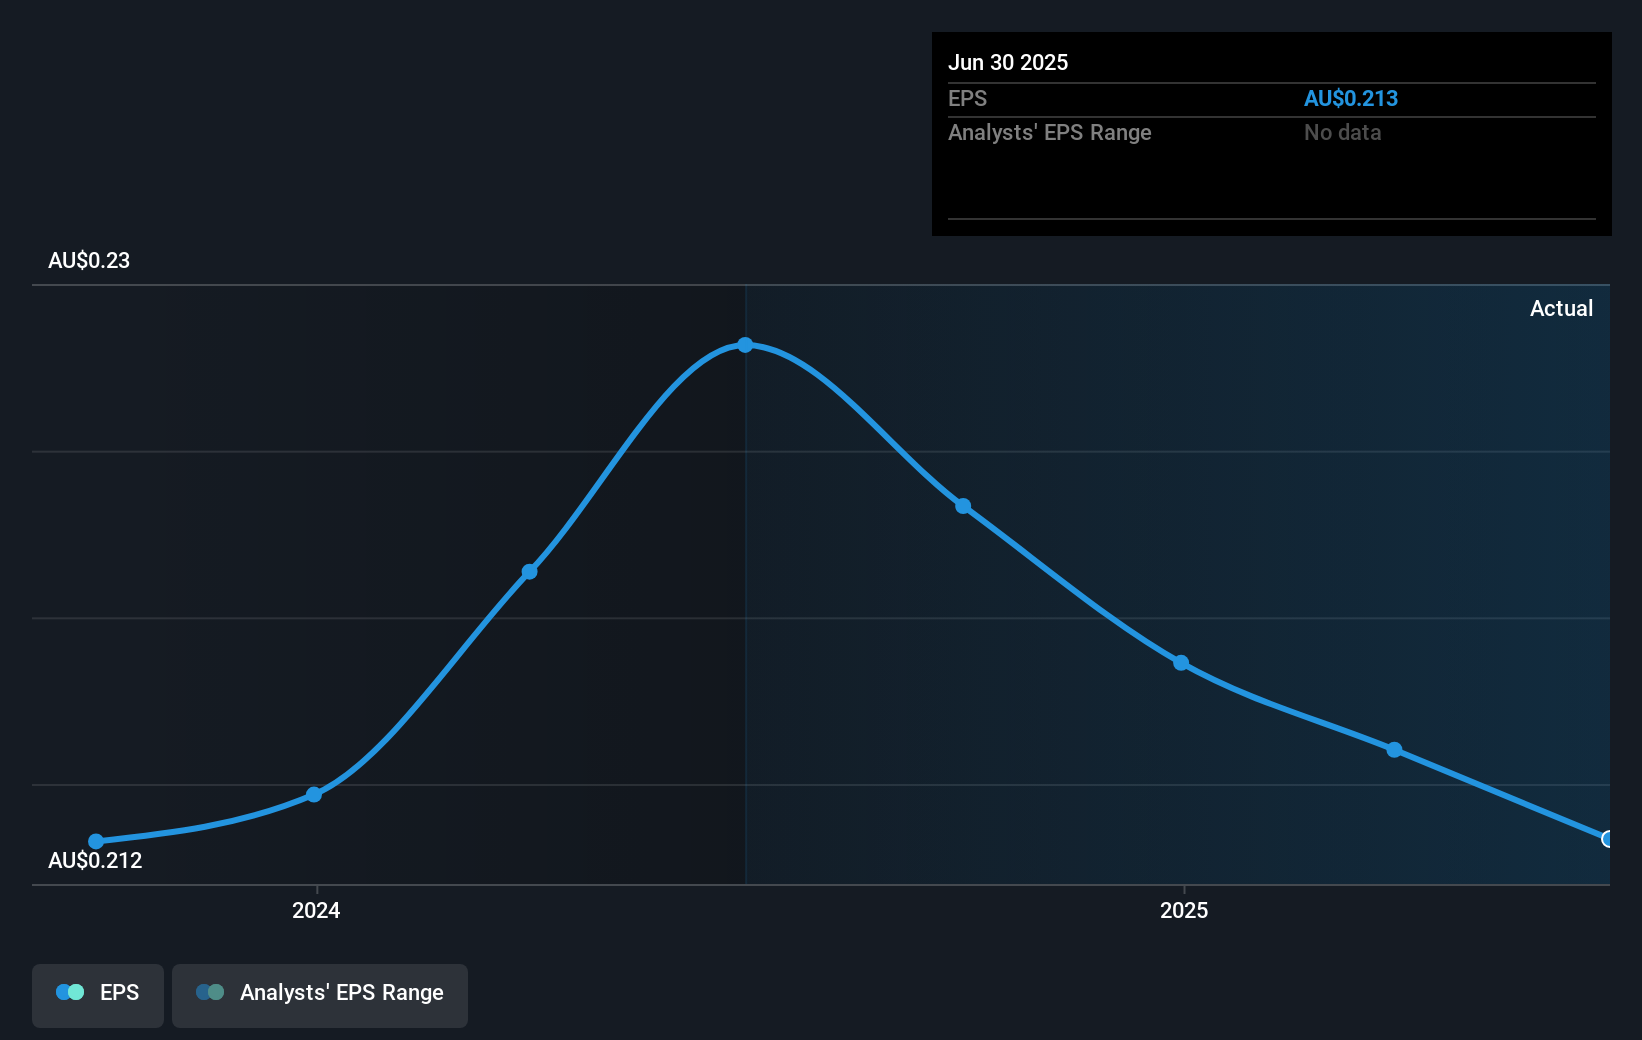
Task: Select the data point directly above the 2025 tick
Action: click(x=1181, y=663)
